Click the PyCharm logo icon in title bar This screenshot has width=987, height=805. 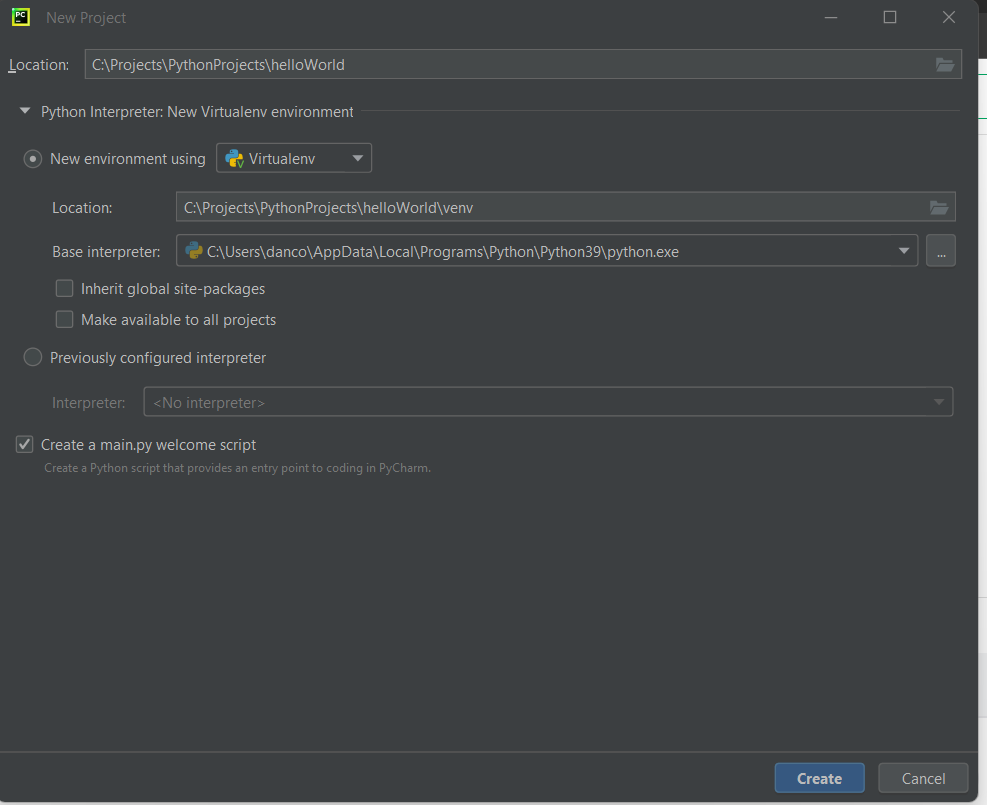point(21,17)
